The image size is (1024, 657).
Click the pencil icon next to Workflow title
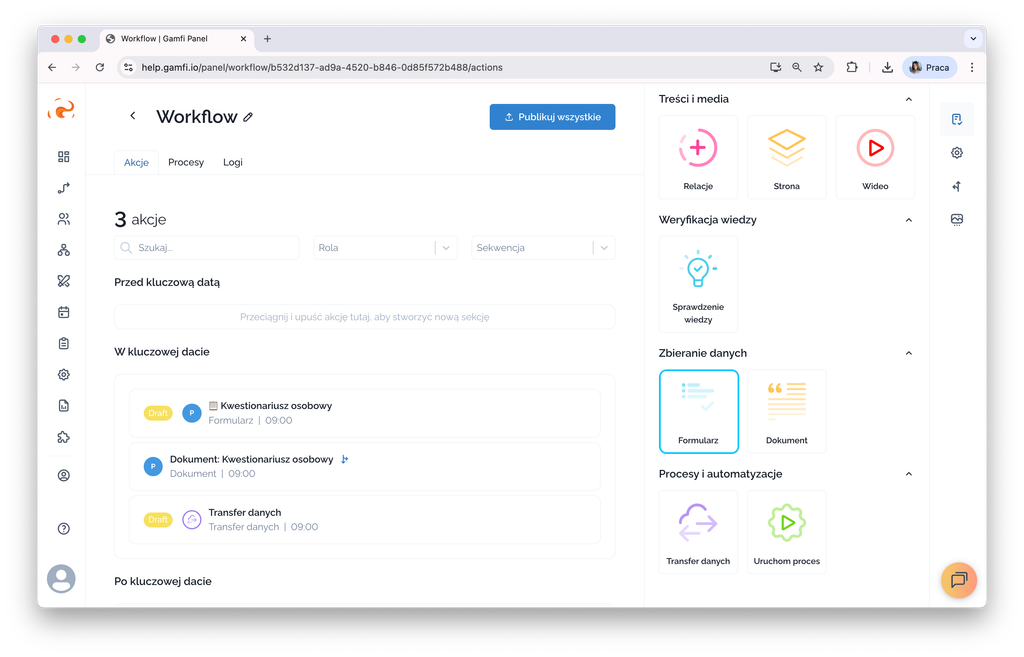tap(248, 117)
